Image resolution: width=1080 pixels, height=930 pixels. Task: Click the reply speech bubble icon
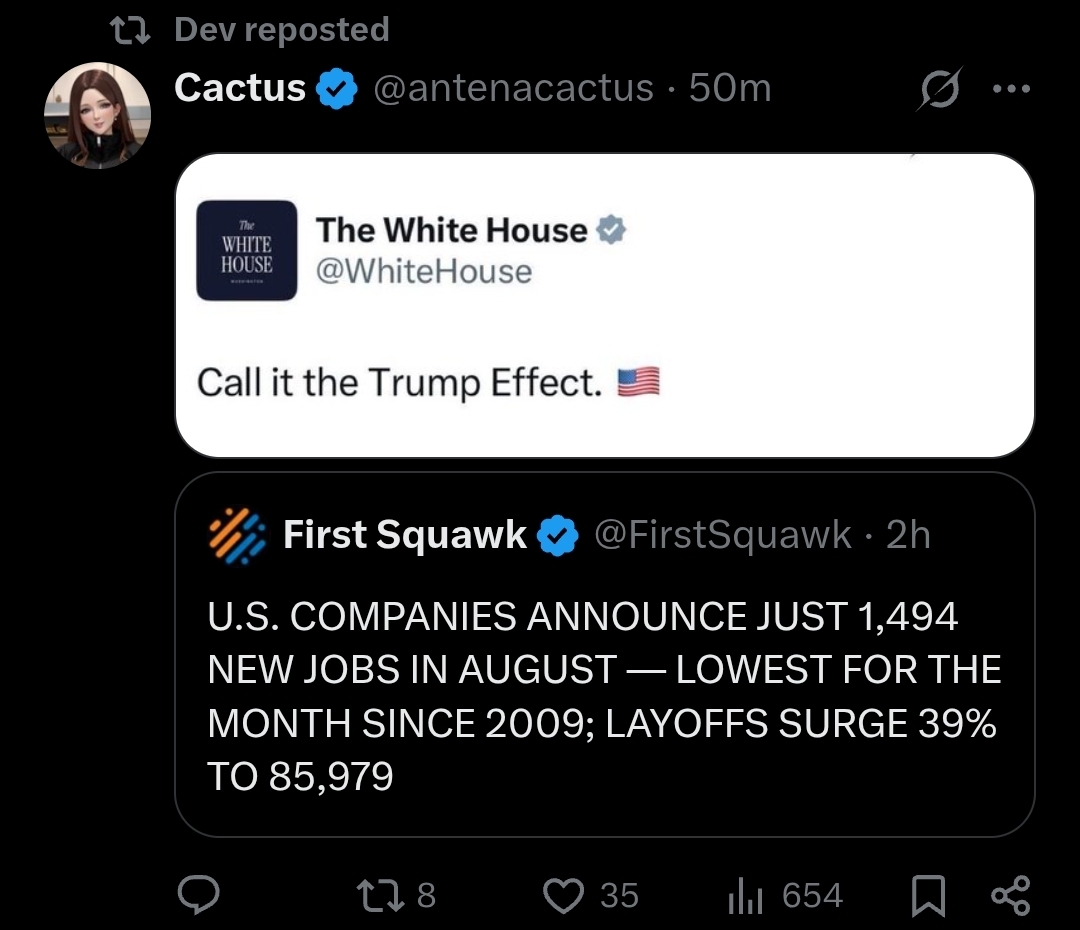pos(199,895)
